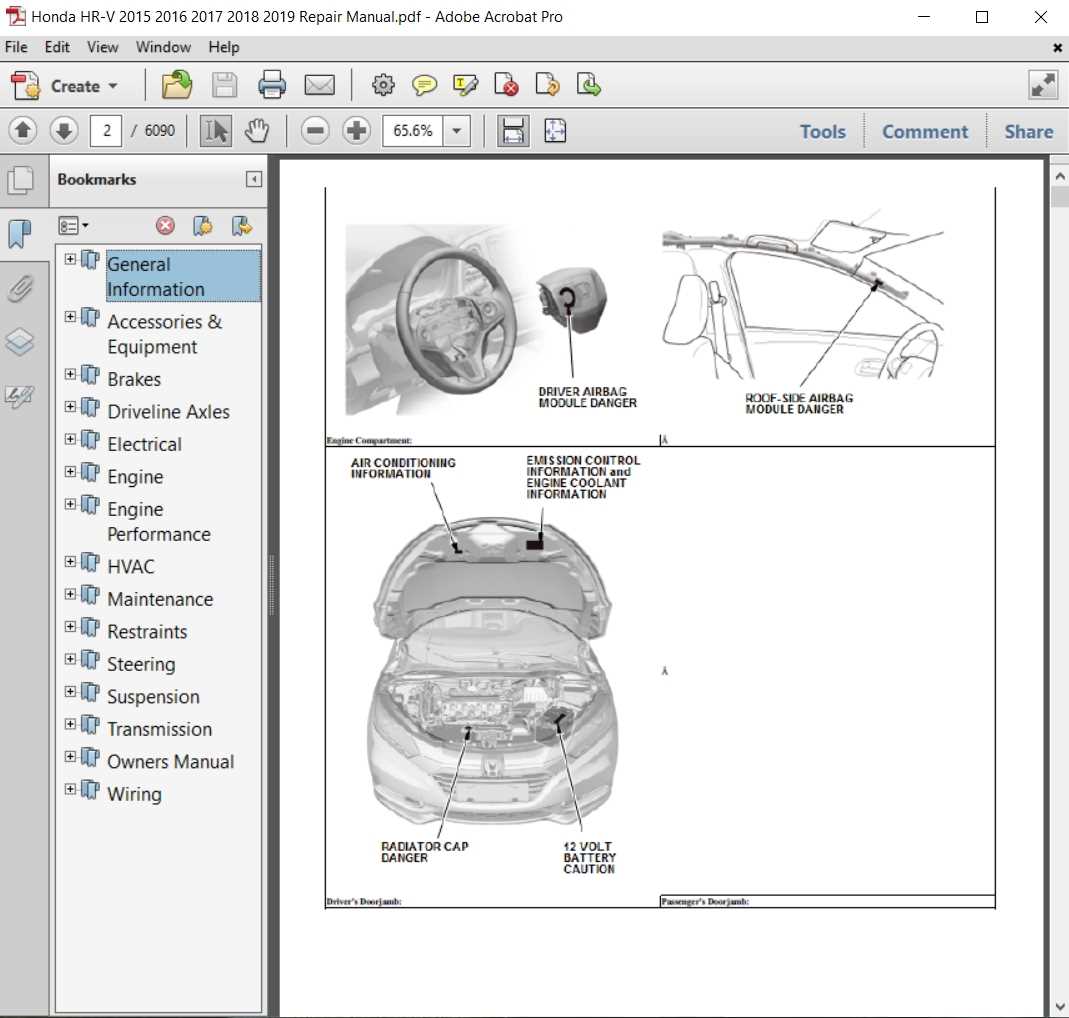This screenshot has height=1018, width=1069.
Task: Open the zoom level dropdown
Action: (x=457, y=130)
